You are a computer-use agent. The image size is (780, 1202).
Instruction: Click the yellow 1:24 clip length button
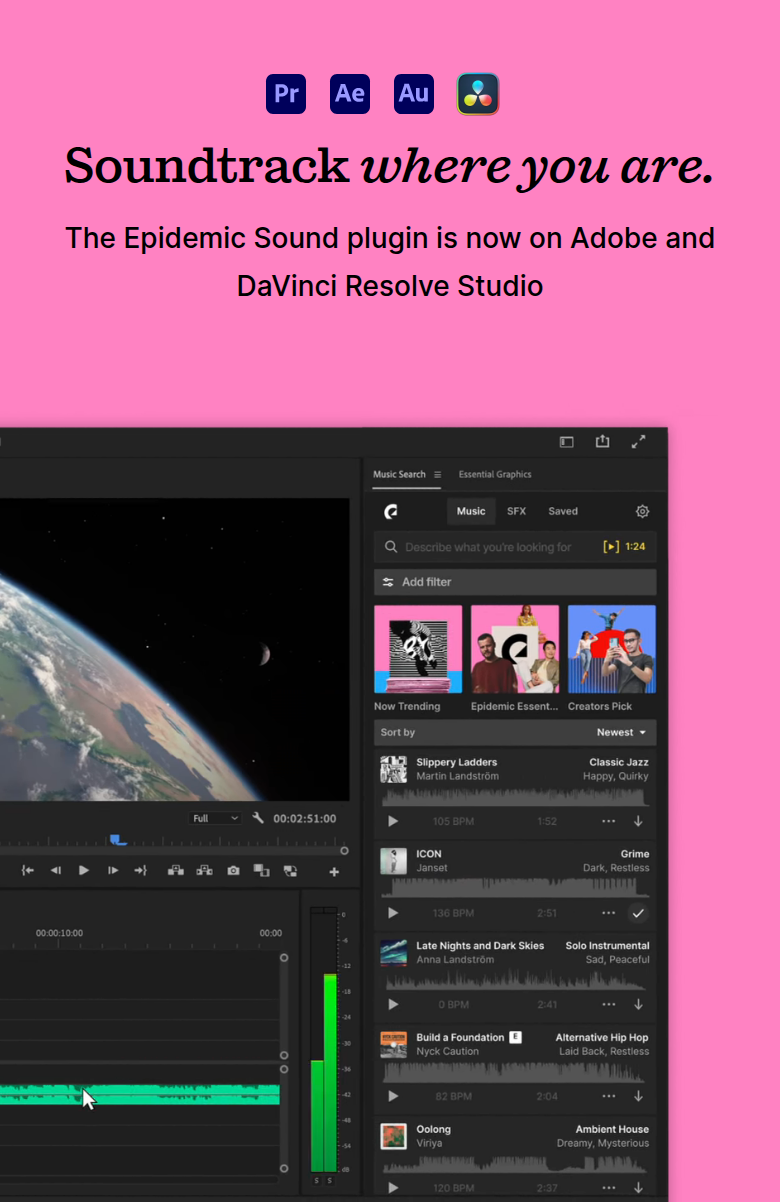(x=624, y=547)
